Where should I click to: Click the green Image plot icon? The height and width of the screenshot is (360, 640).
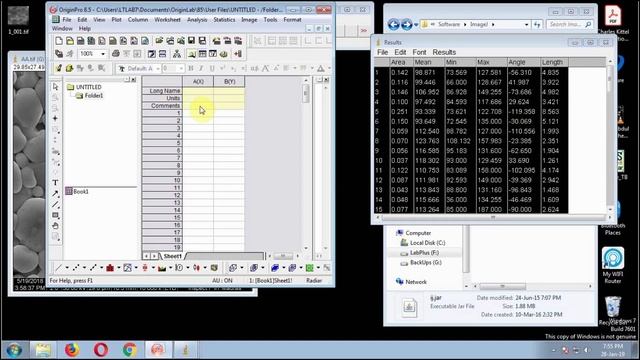(309, 268)
